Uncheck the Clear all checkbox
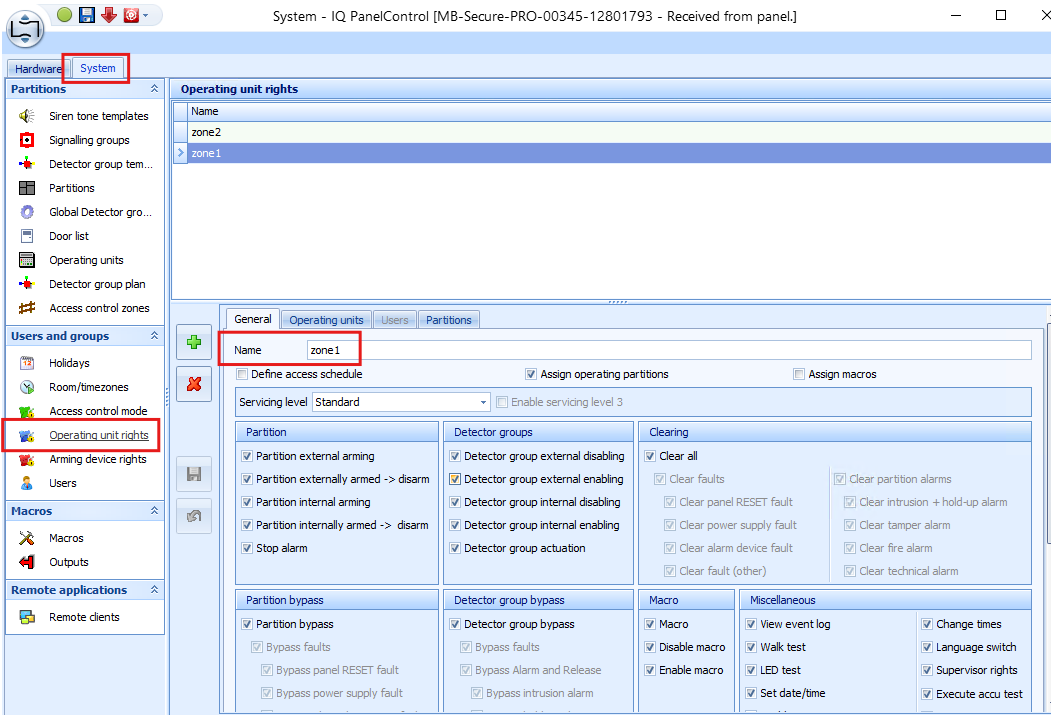This screenshot has height=715, width=1051. 650,456
